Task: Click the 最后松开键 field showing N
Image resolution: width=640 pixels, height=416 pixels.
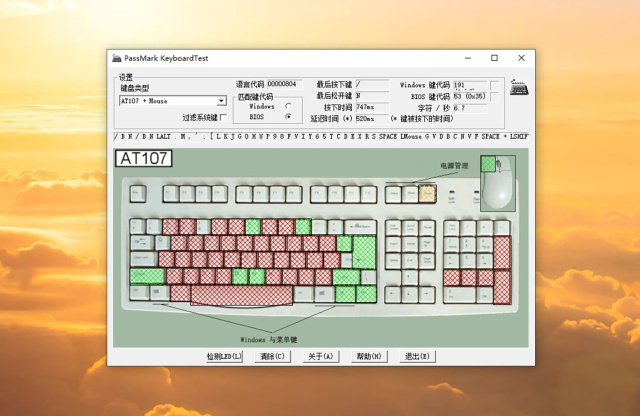Action: tap(372, 96)
